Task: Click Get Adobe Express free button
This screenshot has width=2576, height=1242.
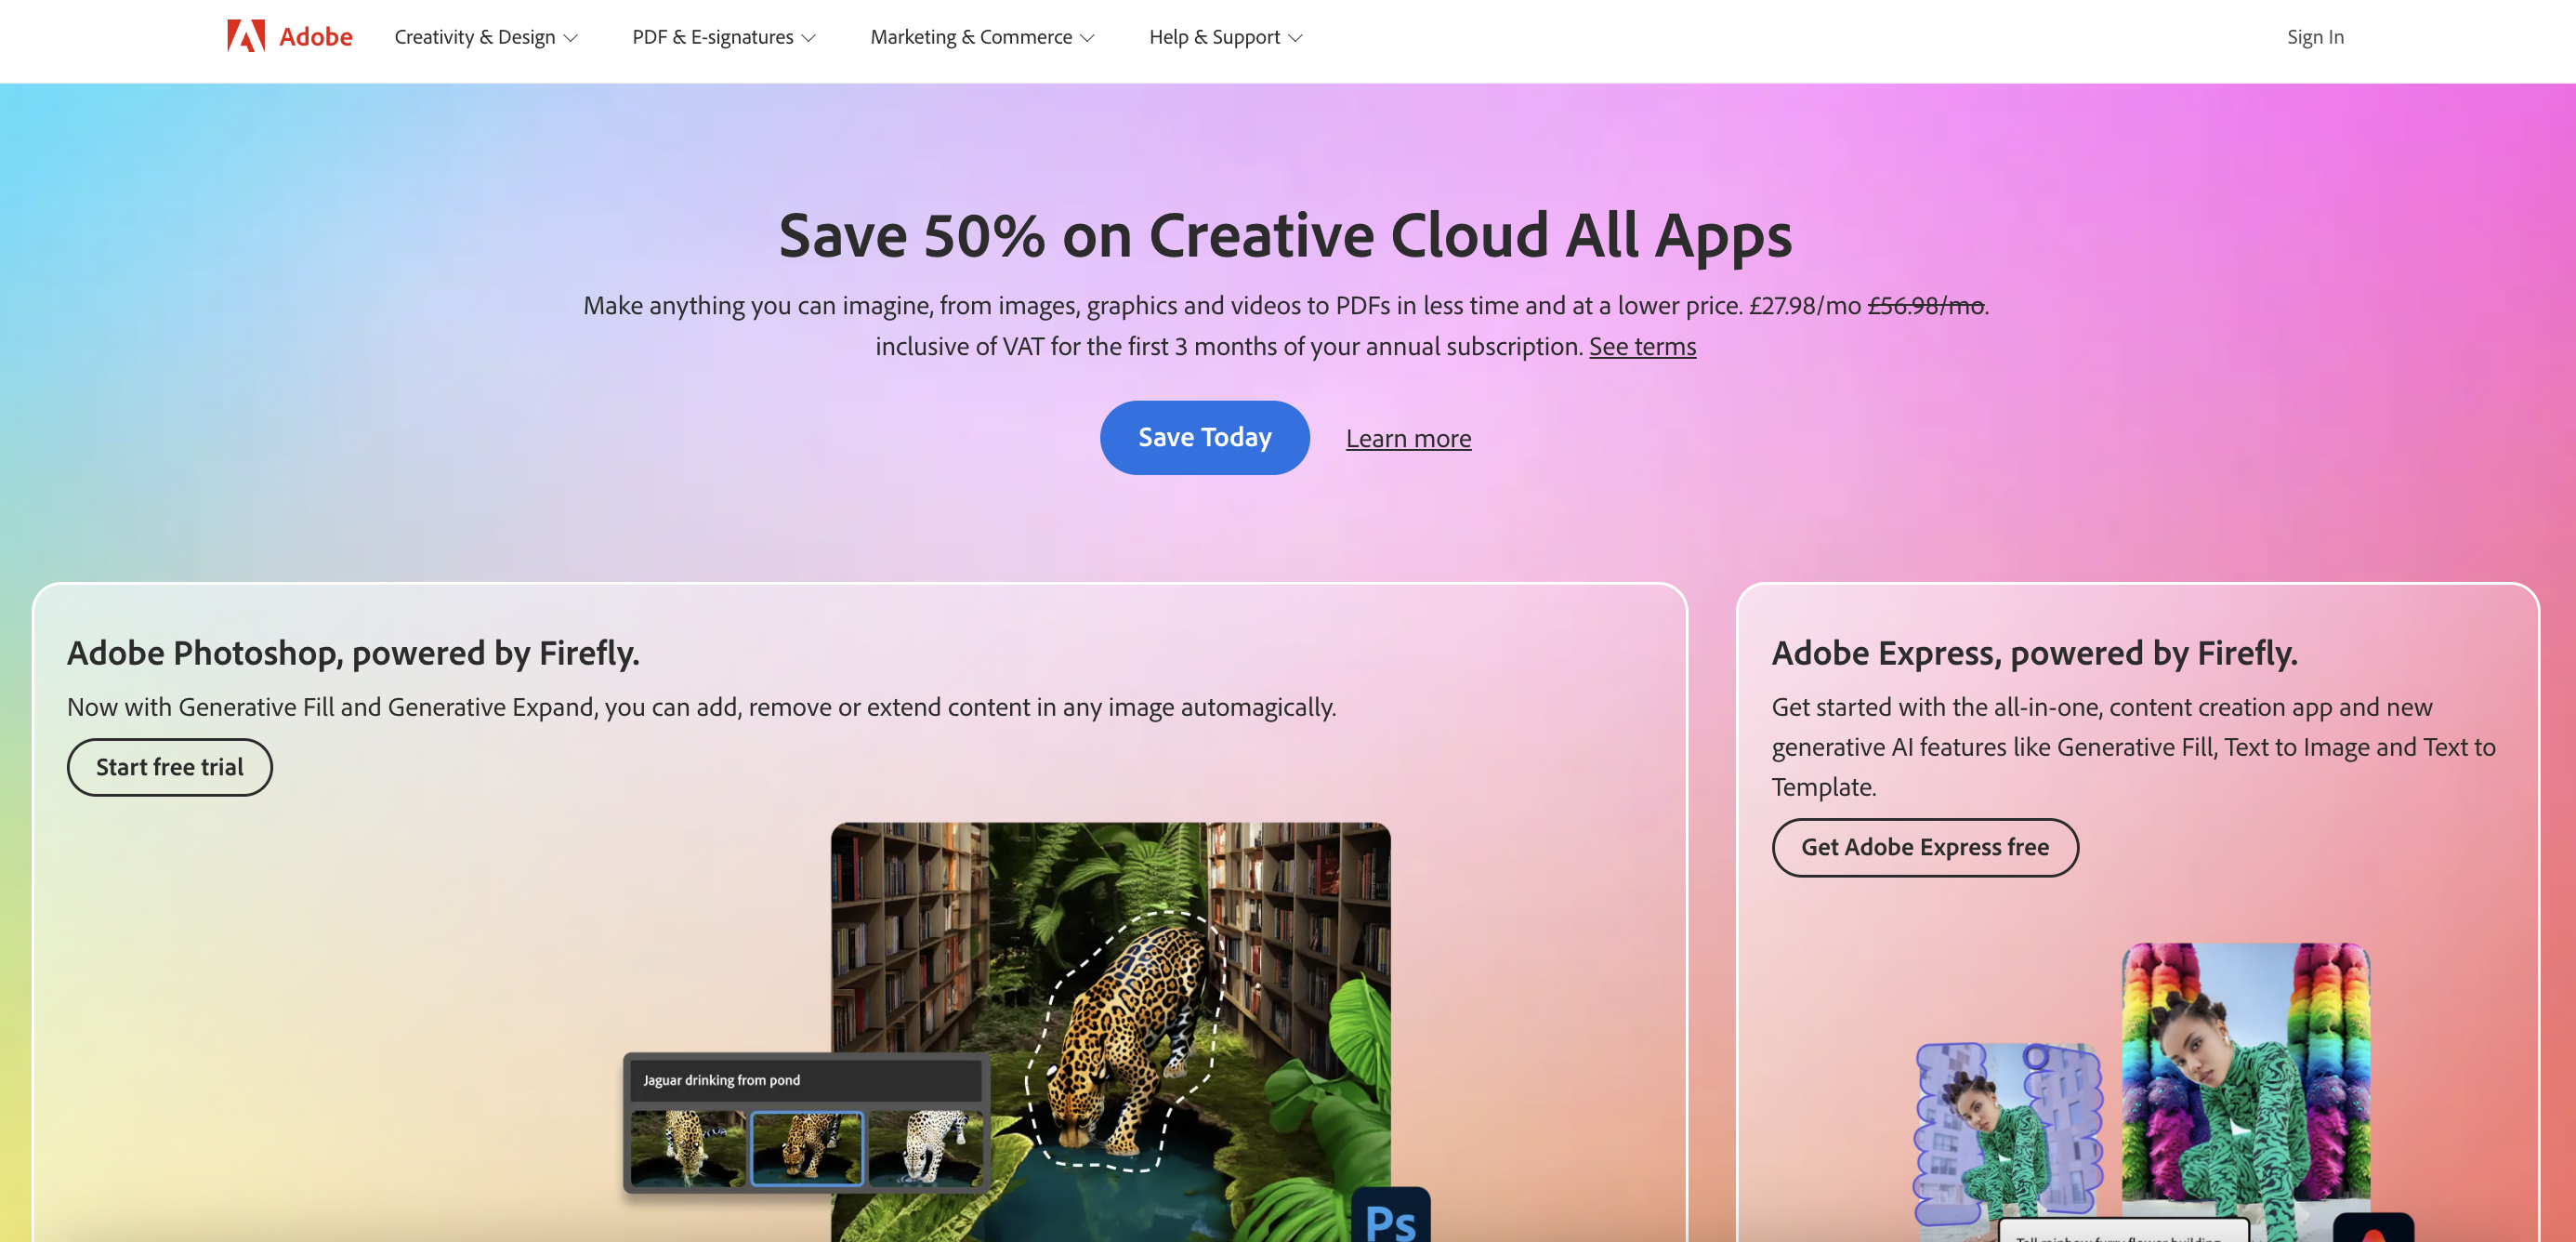Action: [x=1924, y=847]
